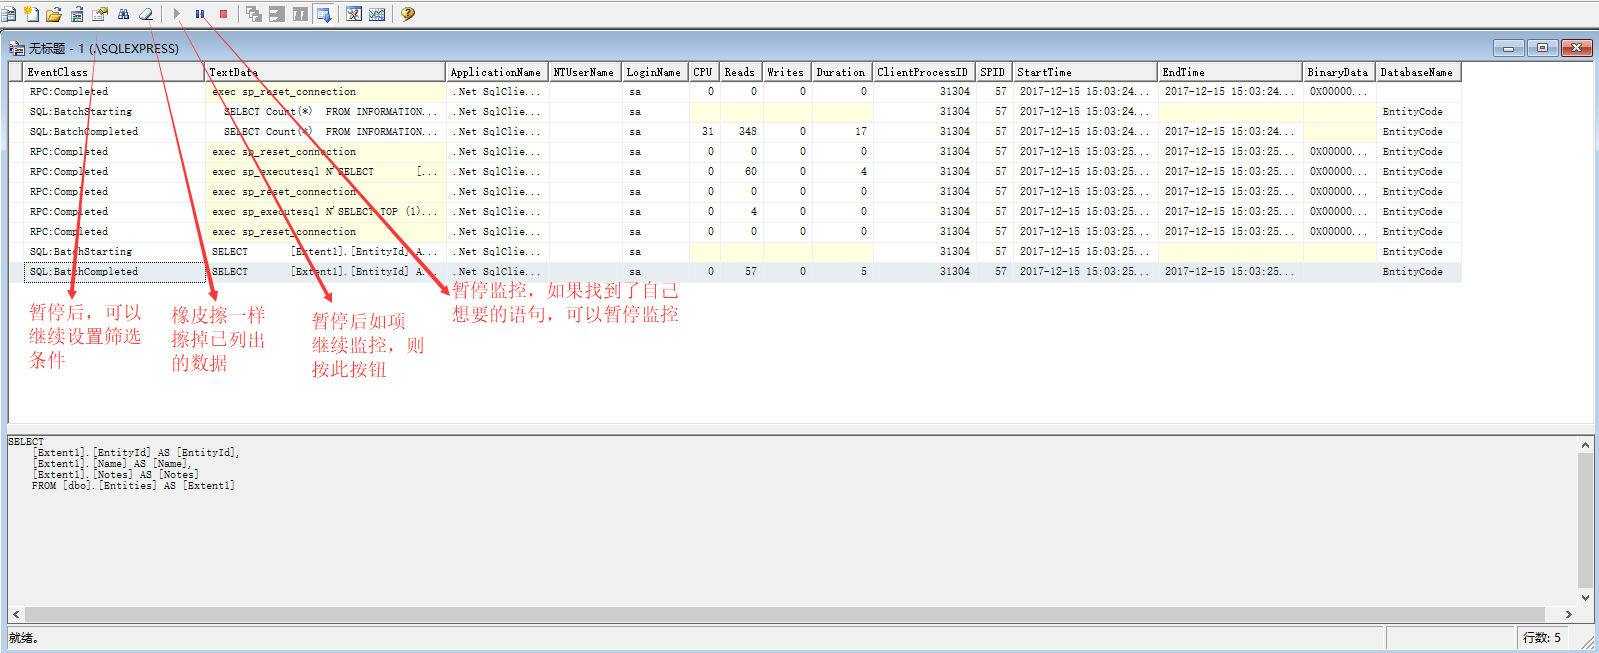
Task: Select the 'exec sp_executesql N'SELECT TOP (1)' cell
Action: (325, 212)
